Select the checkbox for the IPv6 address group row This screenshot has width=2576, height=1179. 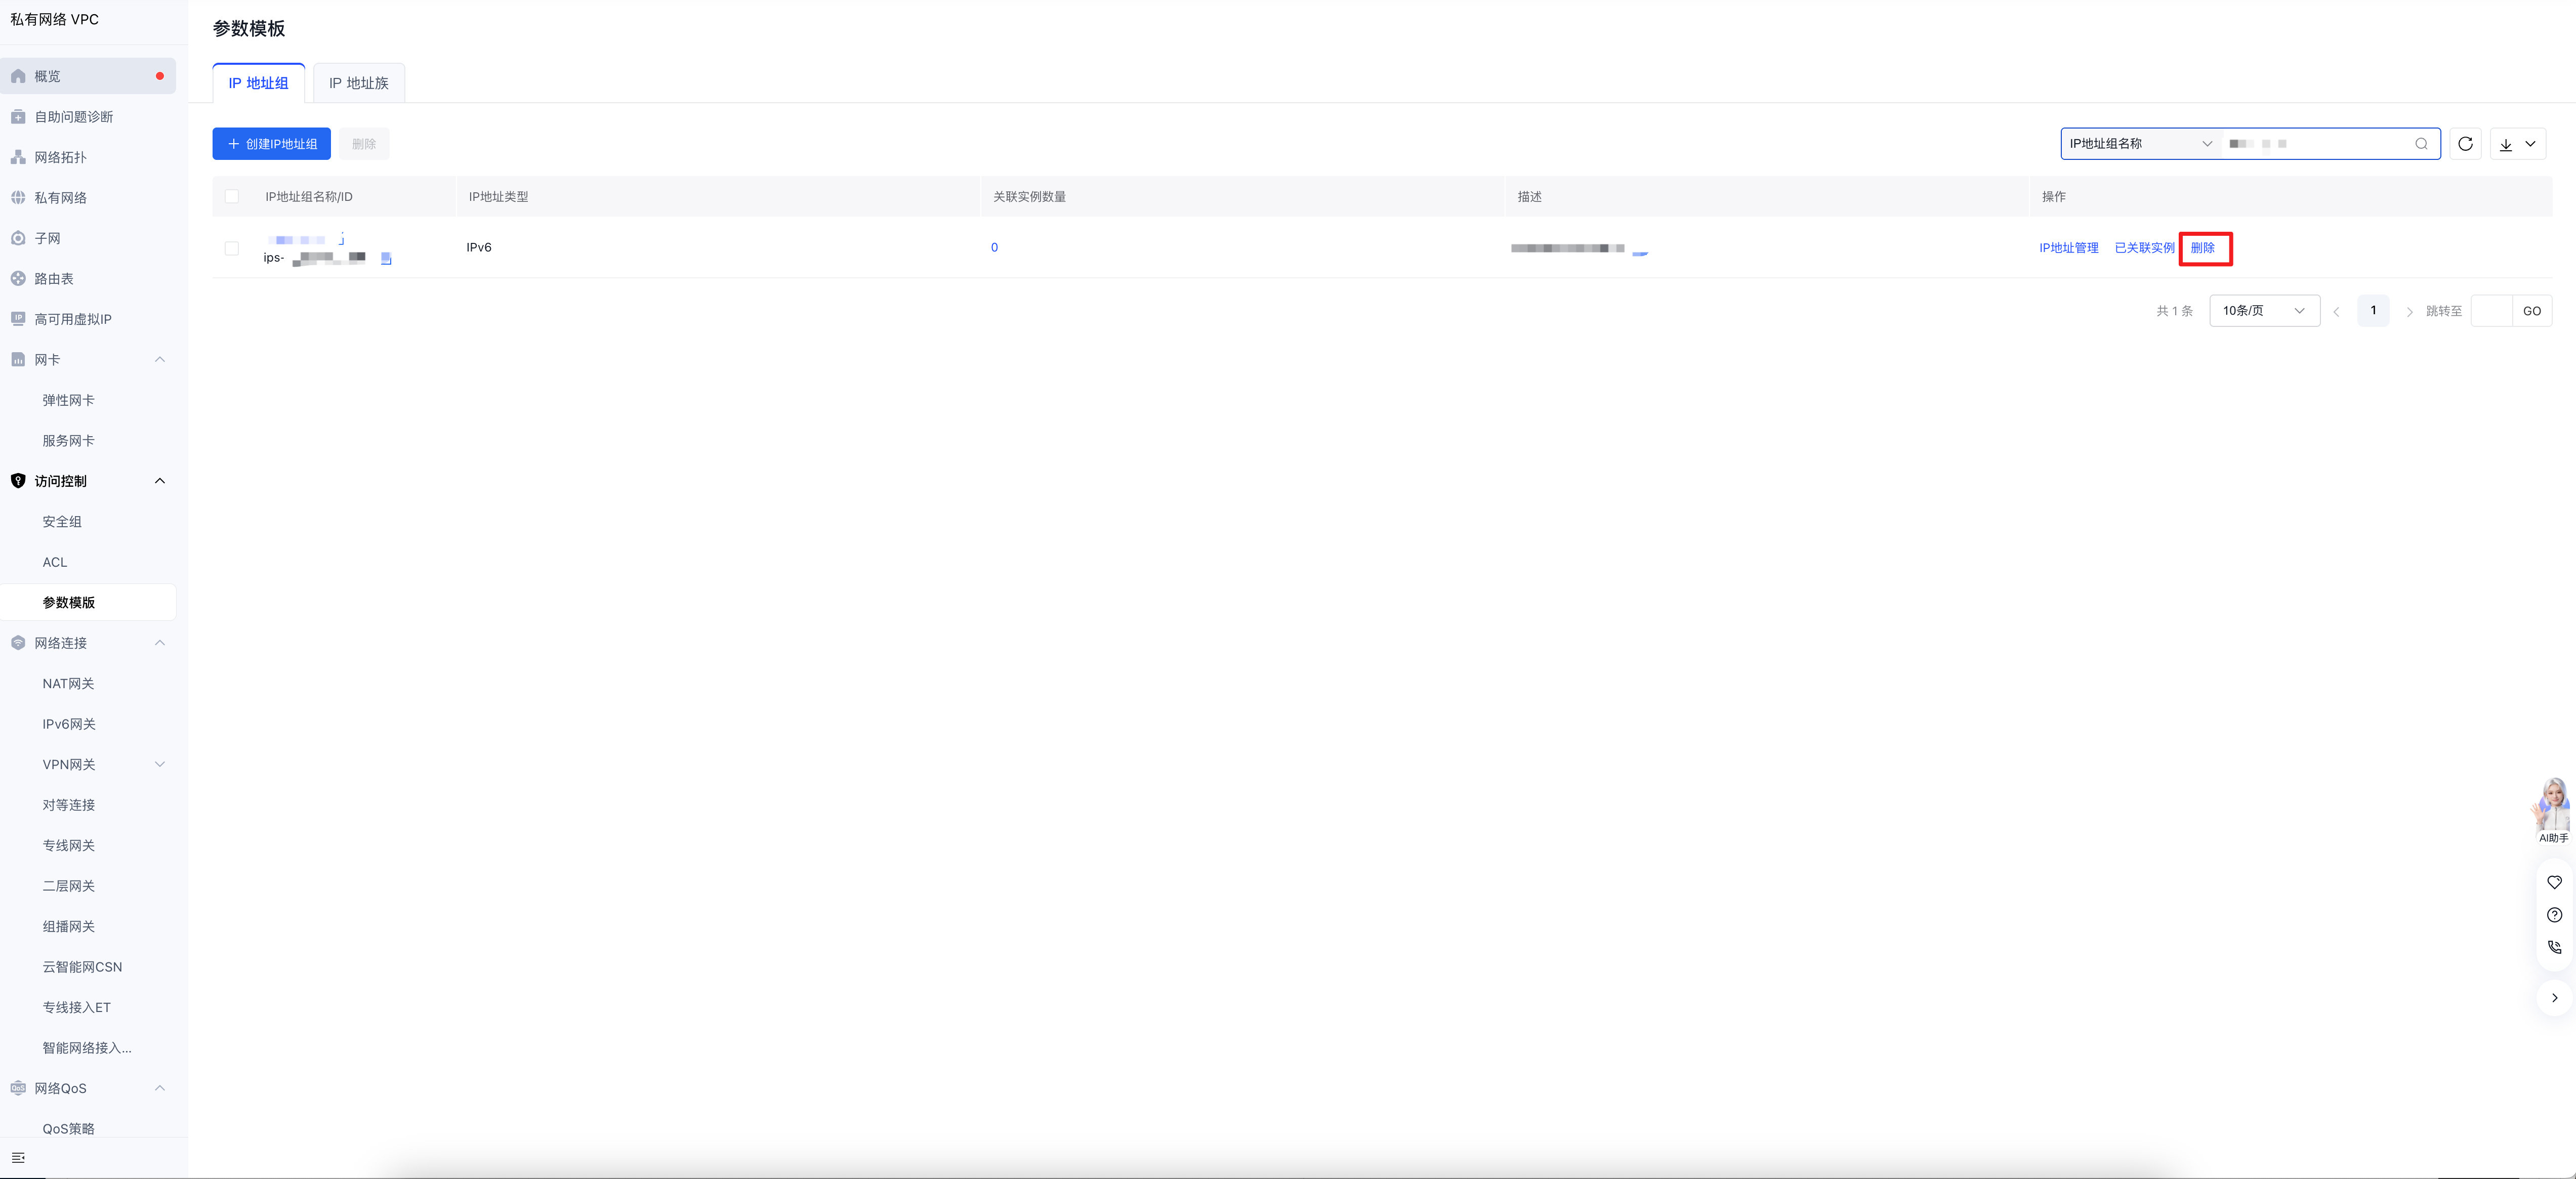tap(232, 248)
